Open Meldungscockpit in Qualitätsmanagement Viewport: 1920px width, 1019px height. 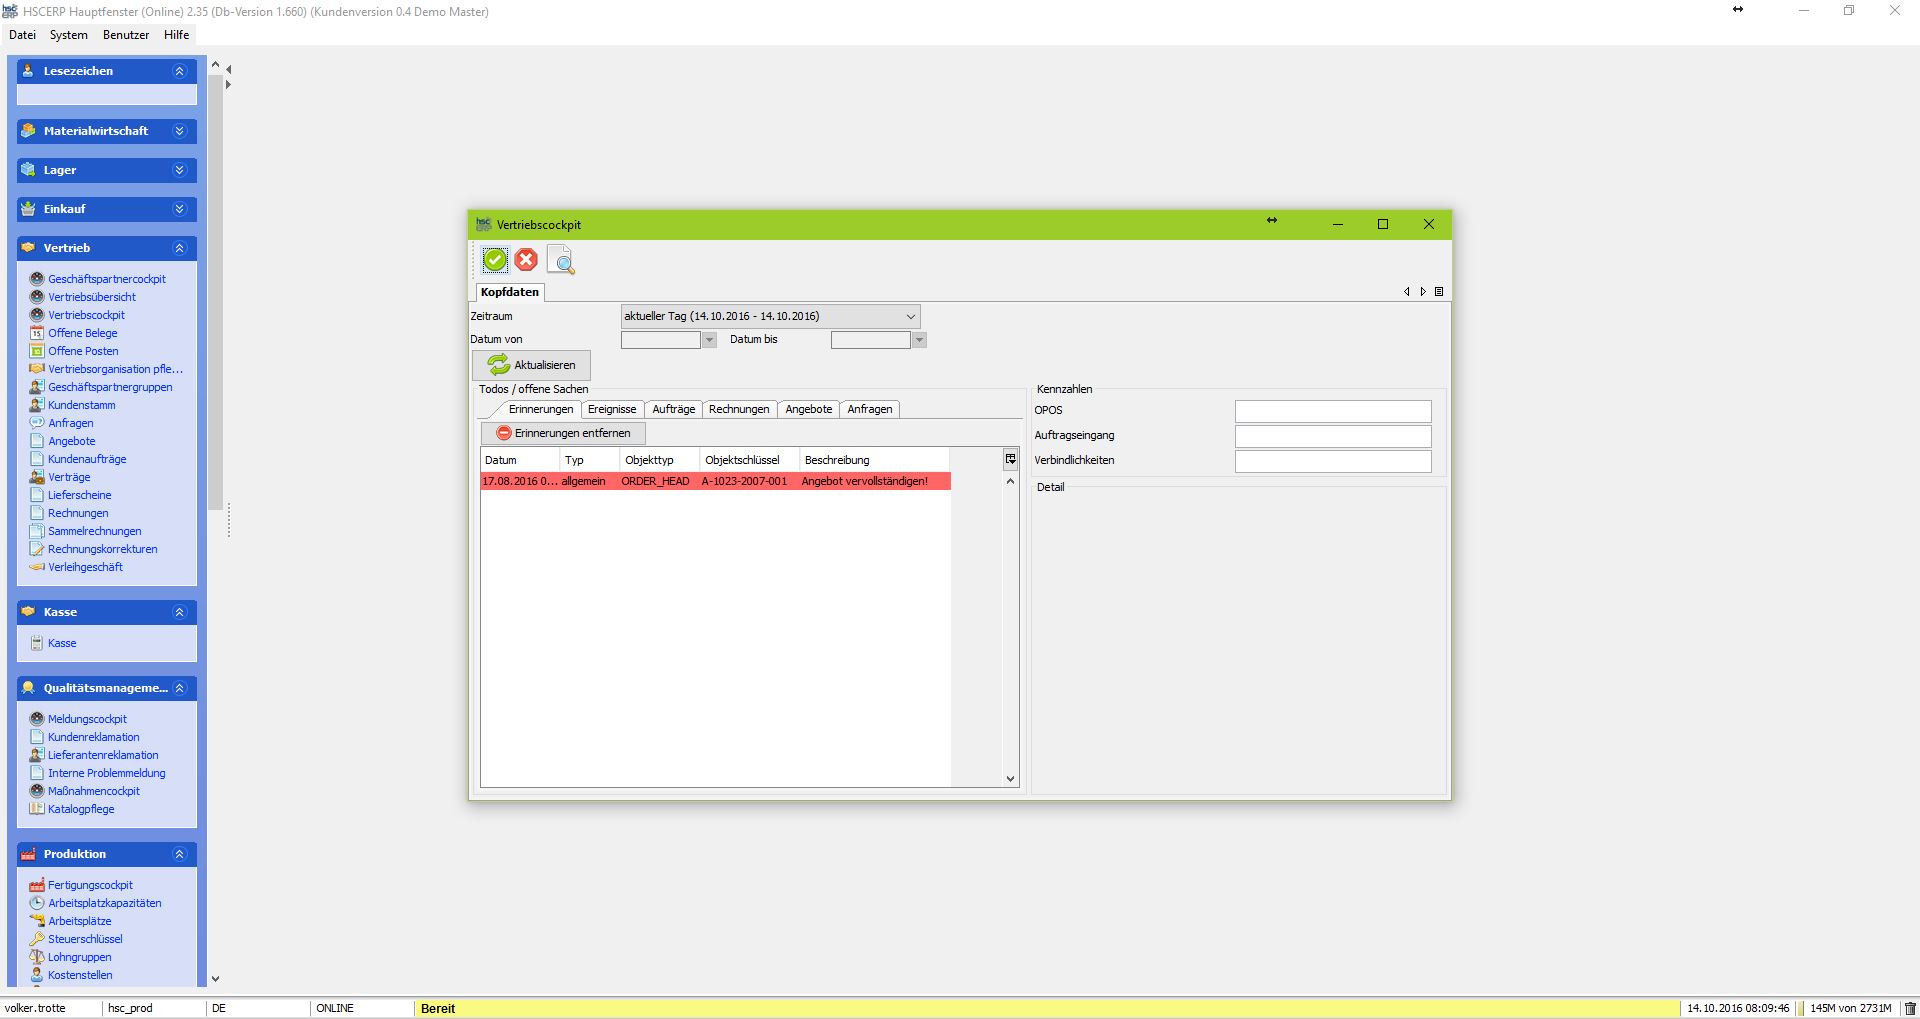coord(87,719)
